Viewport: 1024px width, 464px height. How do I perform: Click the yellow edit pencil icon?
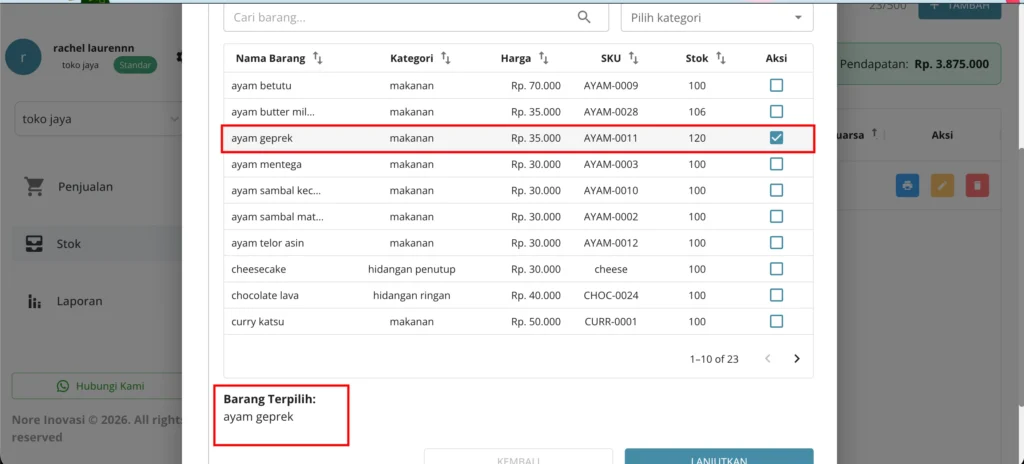coord(942,186)
